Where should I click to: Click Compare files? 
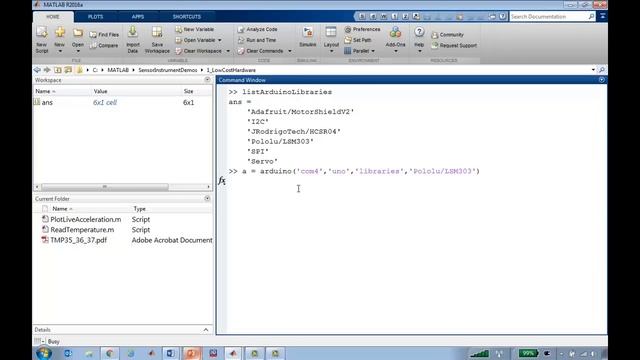[x=104, y=46]
